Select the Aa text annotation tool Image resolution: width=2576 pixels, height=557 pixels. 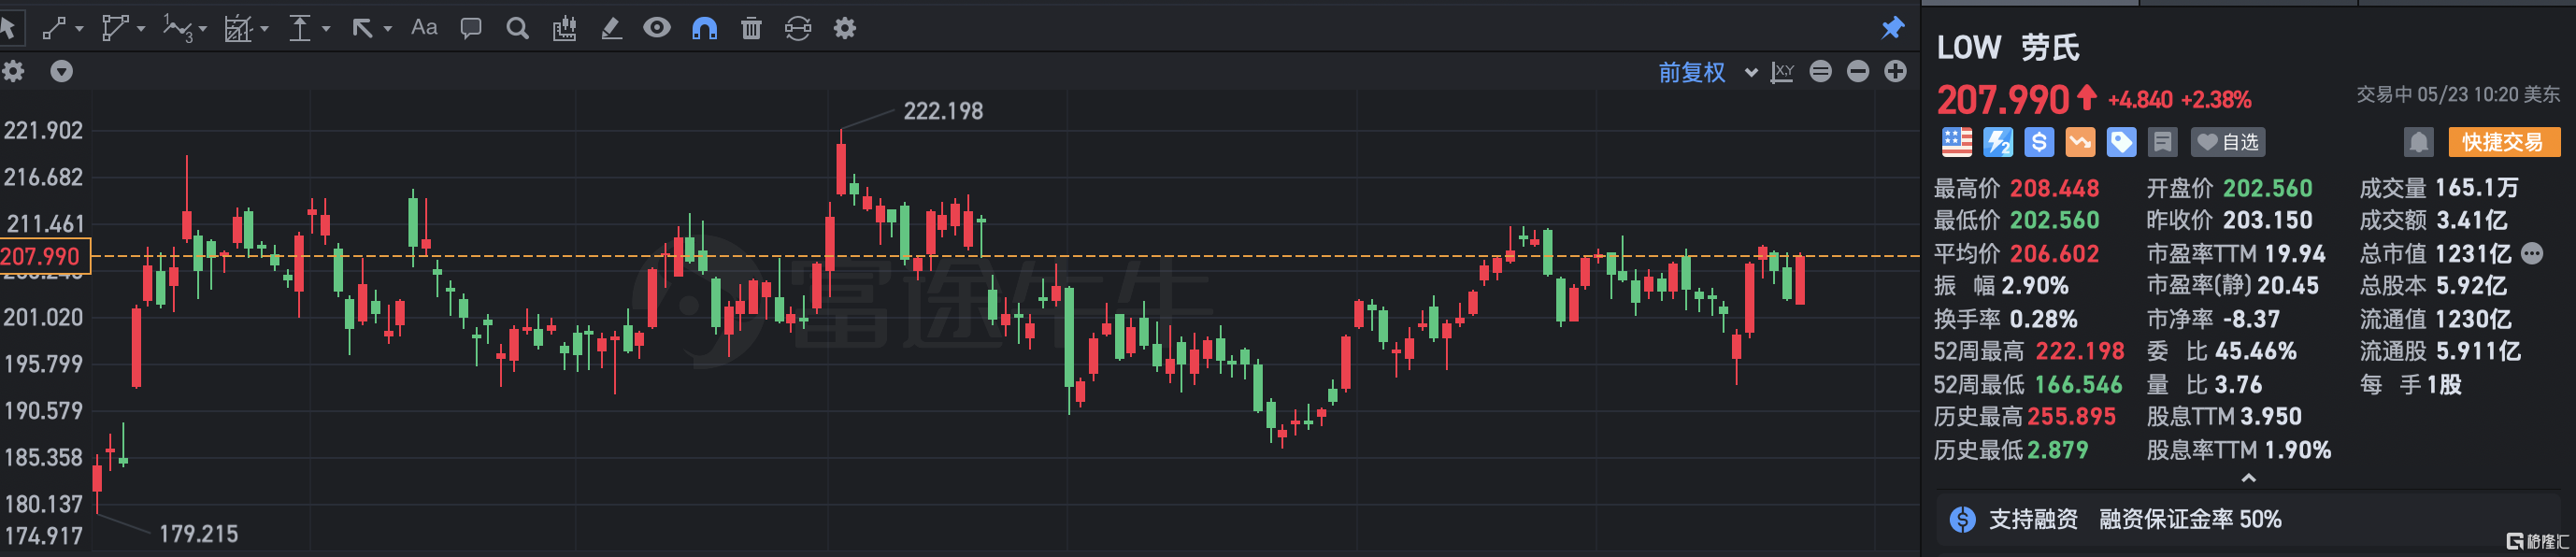pos(424,28)
